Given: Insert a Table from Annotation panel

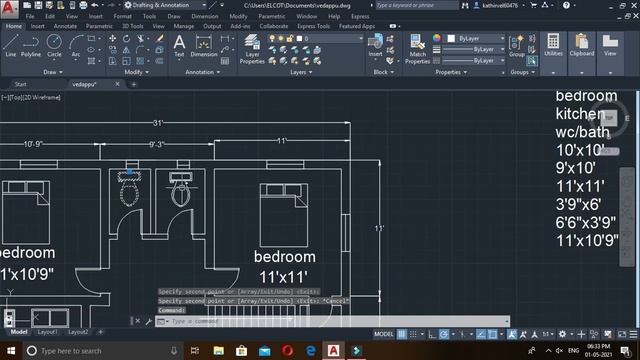Looking at the screenshot, I should (x=225, y=61).
